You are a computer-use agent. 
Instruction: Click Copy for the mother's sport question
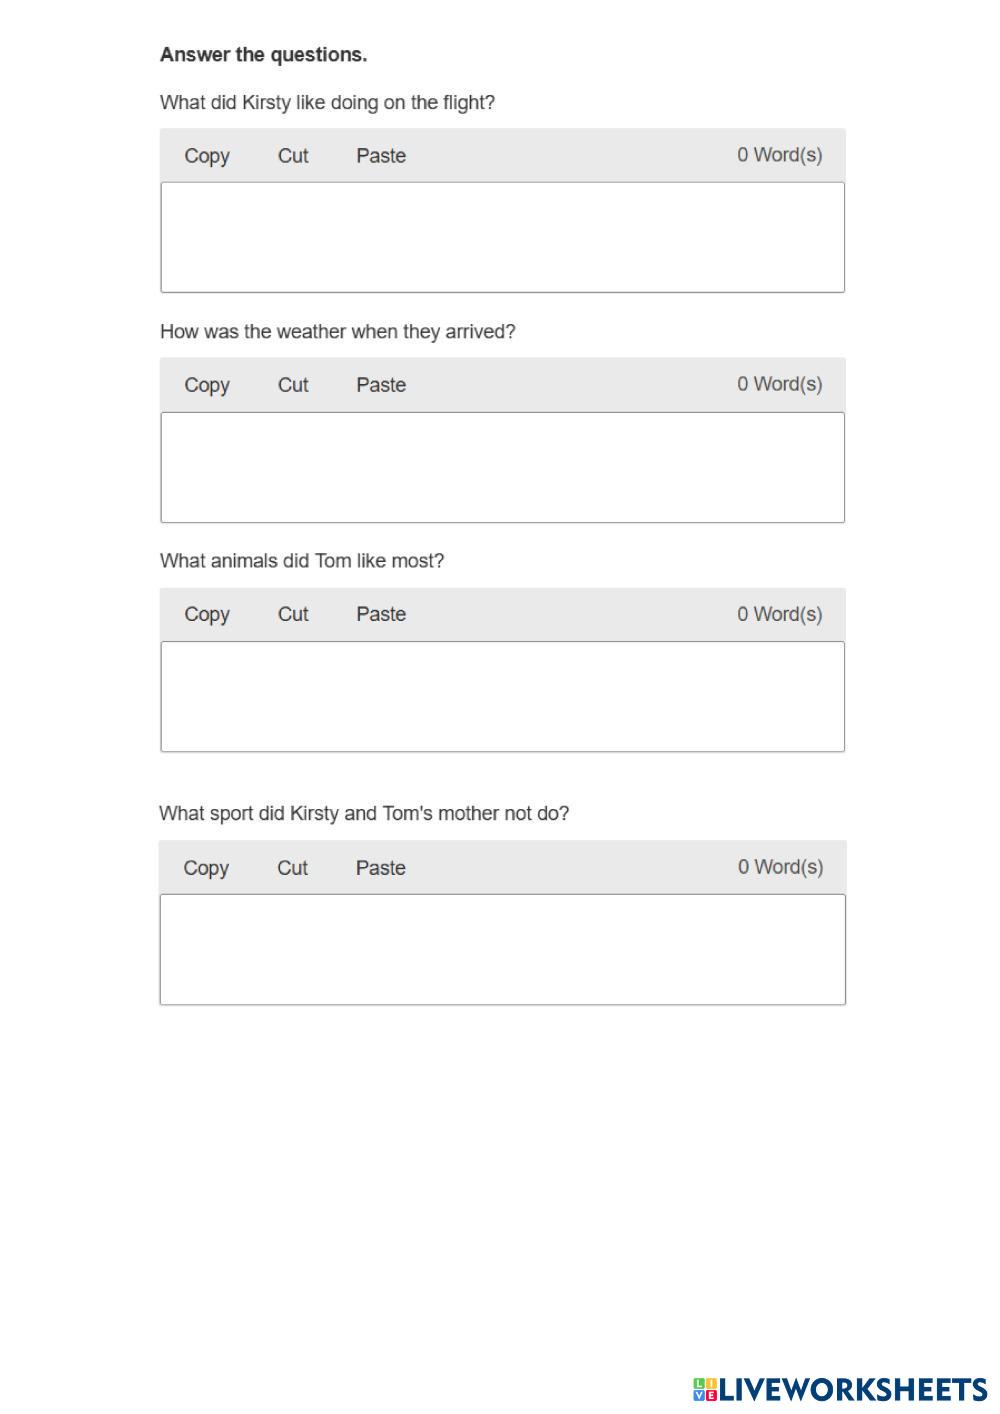coord(206,868)
